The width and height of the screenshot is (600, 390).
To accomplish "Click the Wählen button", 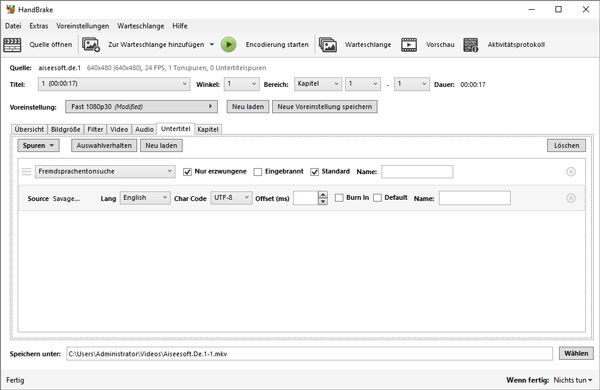I will [x=576, y=353].
